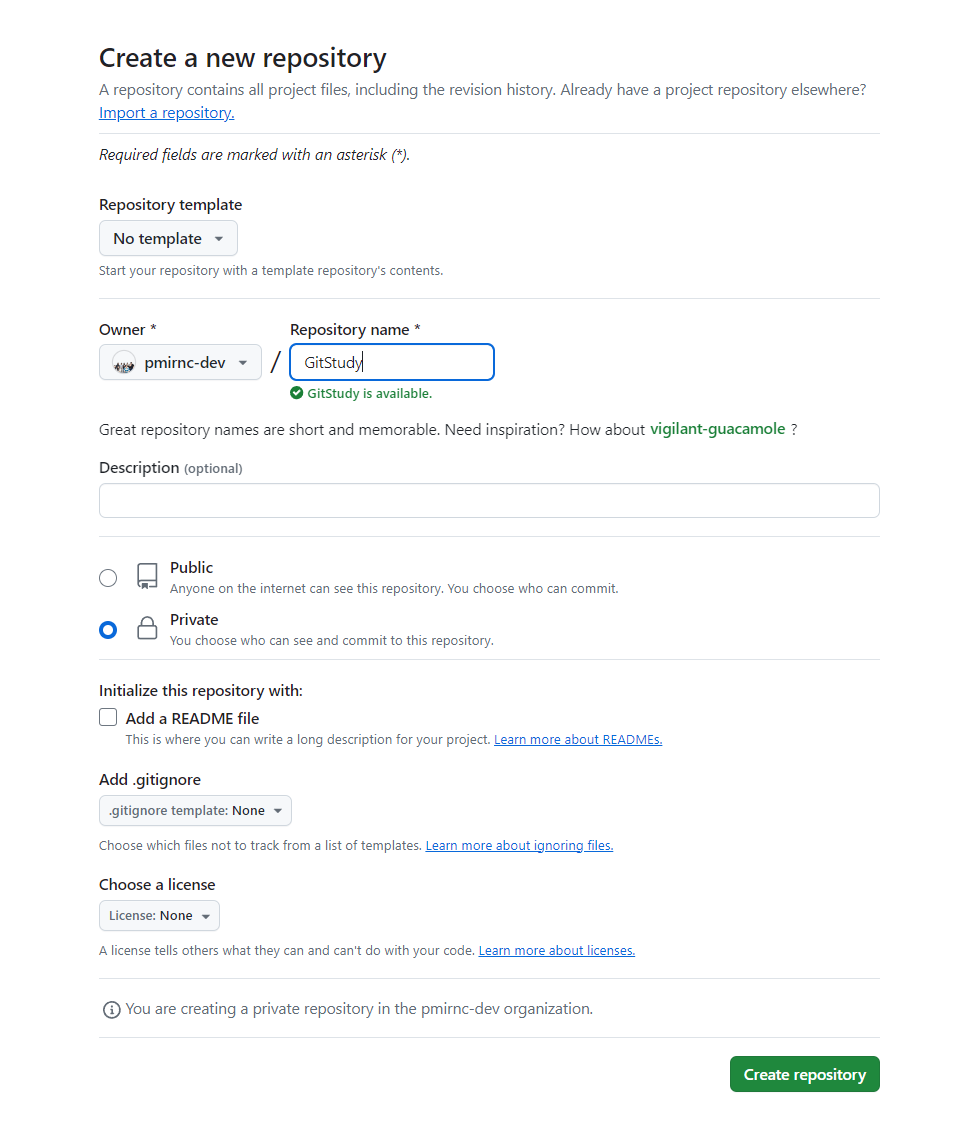Click the Public repository book icon
Screen dimensions: 975x1143
point(147,576)
